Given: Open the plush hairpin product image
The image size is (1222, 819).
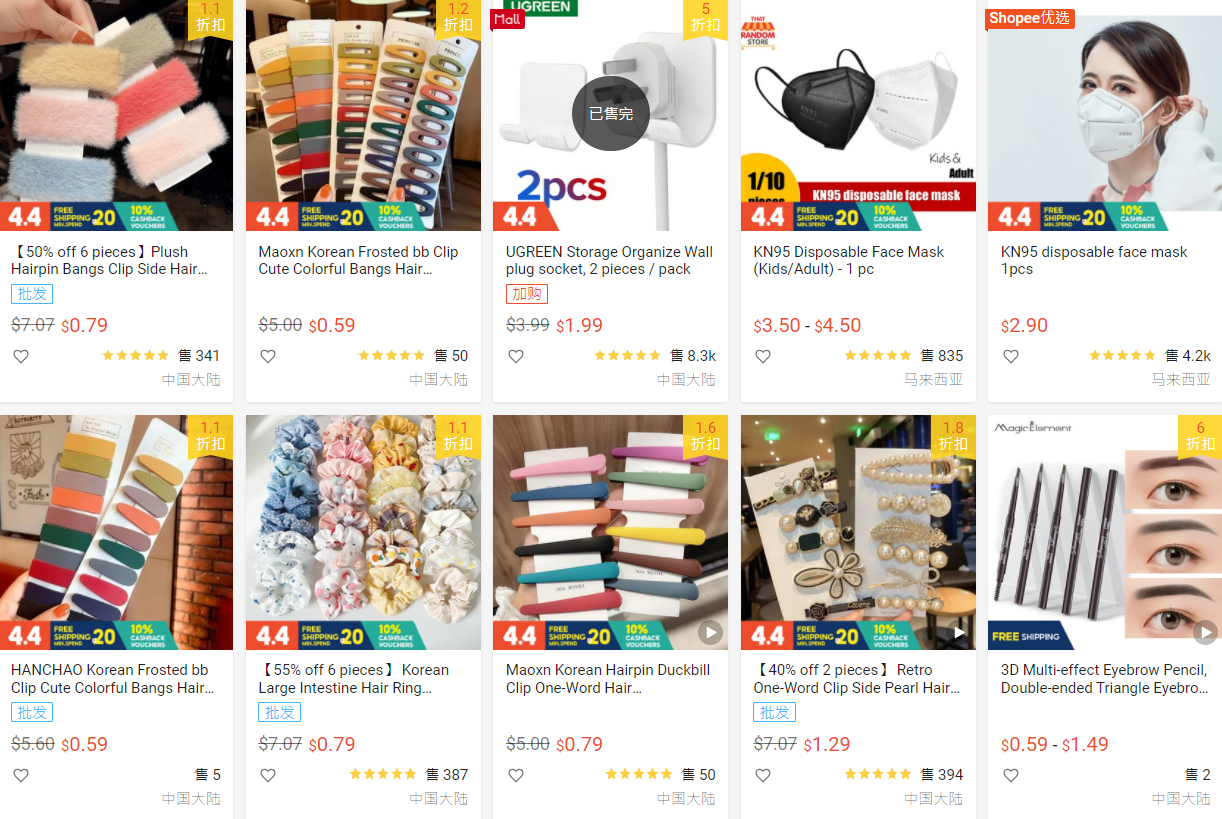Looking at the screenshot, I should tap(116, 115).
